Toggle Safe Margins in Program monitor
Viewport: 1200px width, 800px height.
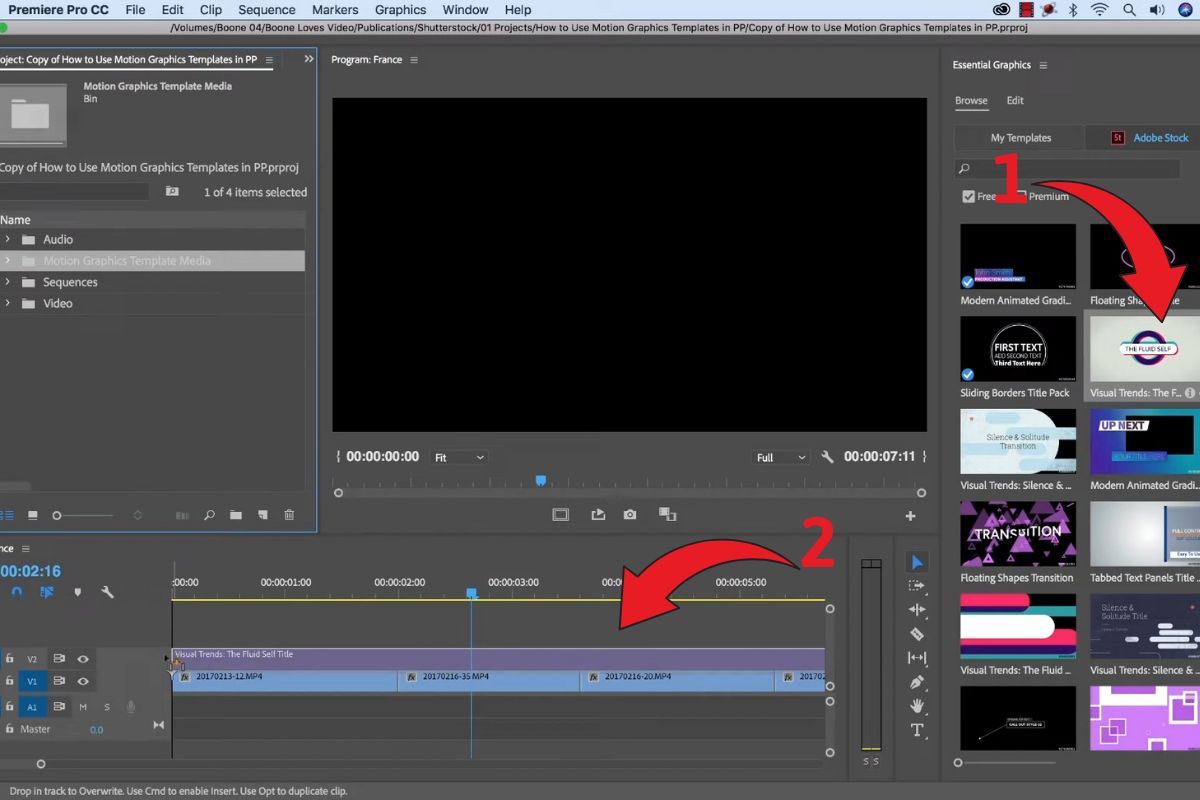click(561, 515)
